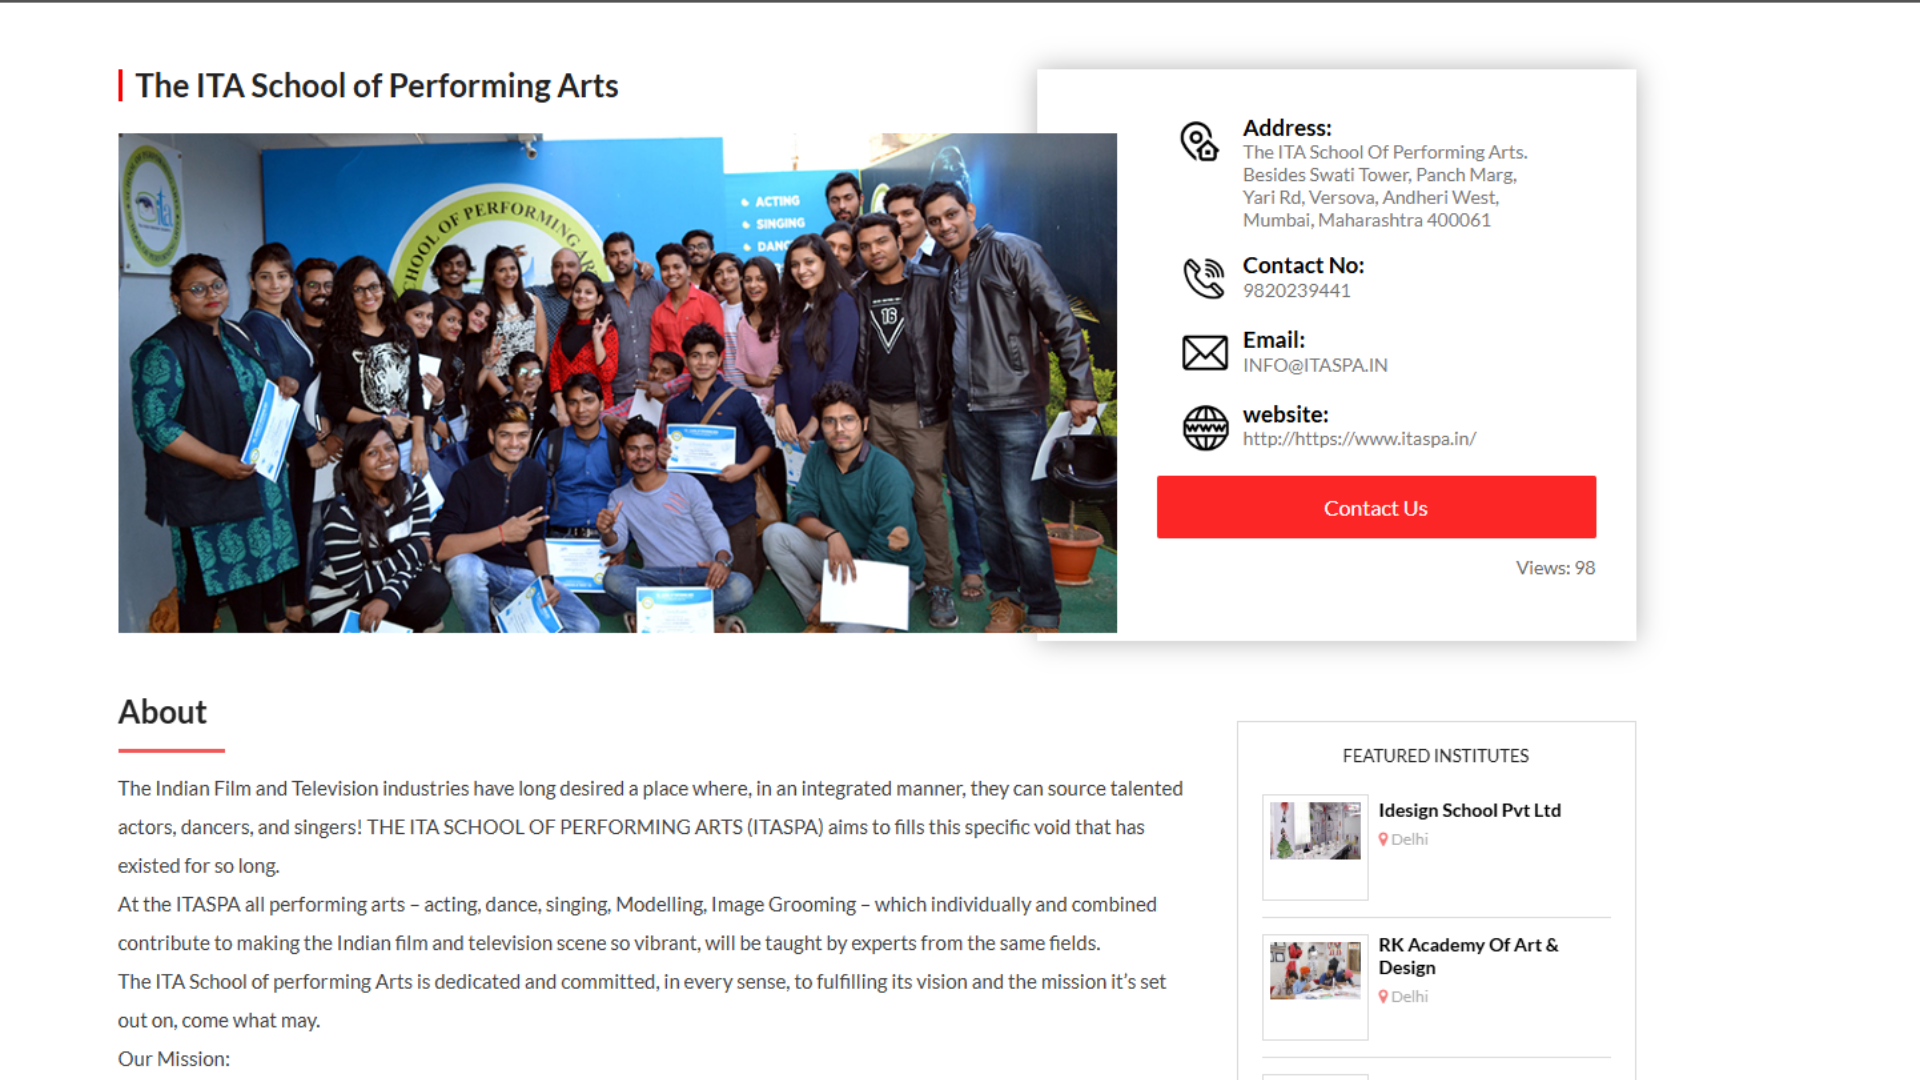Click the Views: 98 counter

1554,568
